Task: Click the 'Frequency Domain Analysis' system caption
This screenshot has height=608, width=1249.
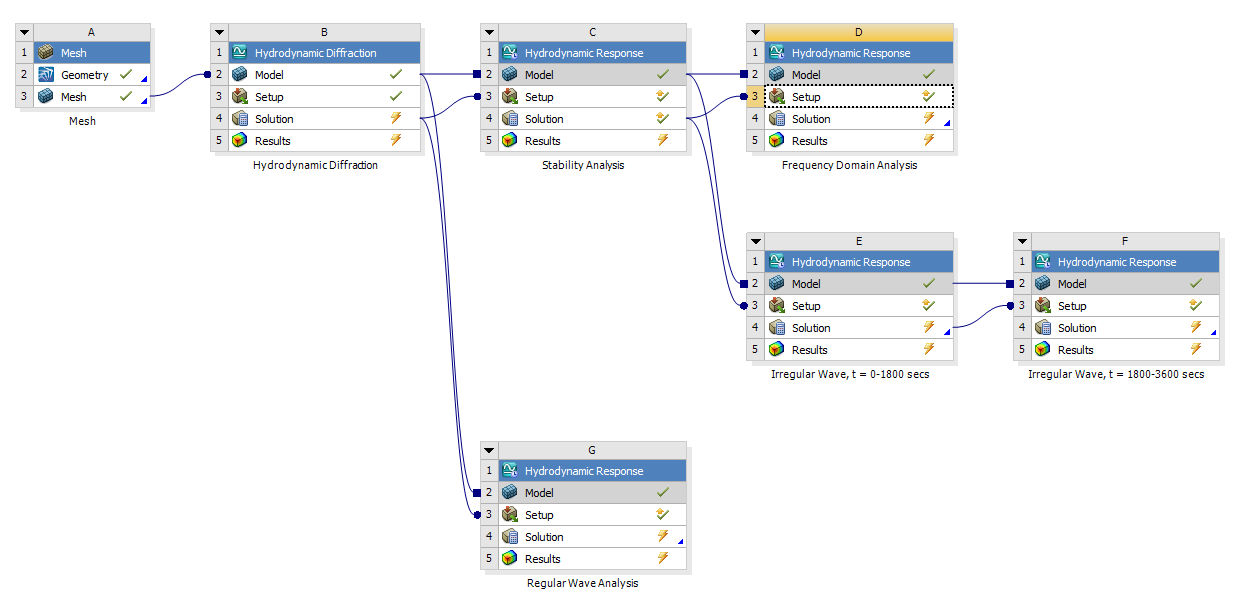Action: (849, 165)
